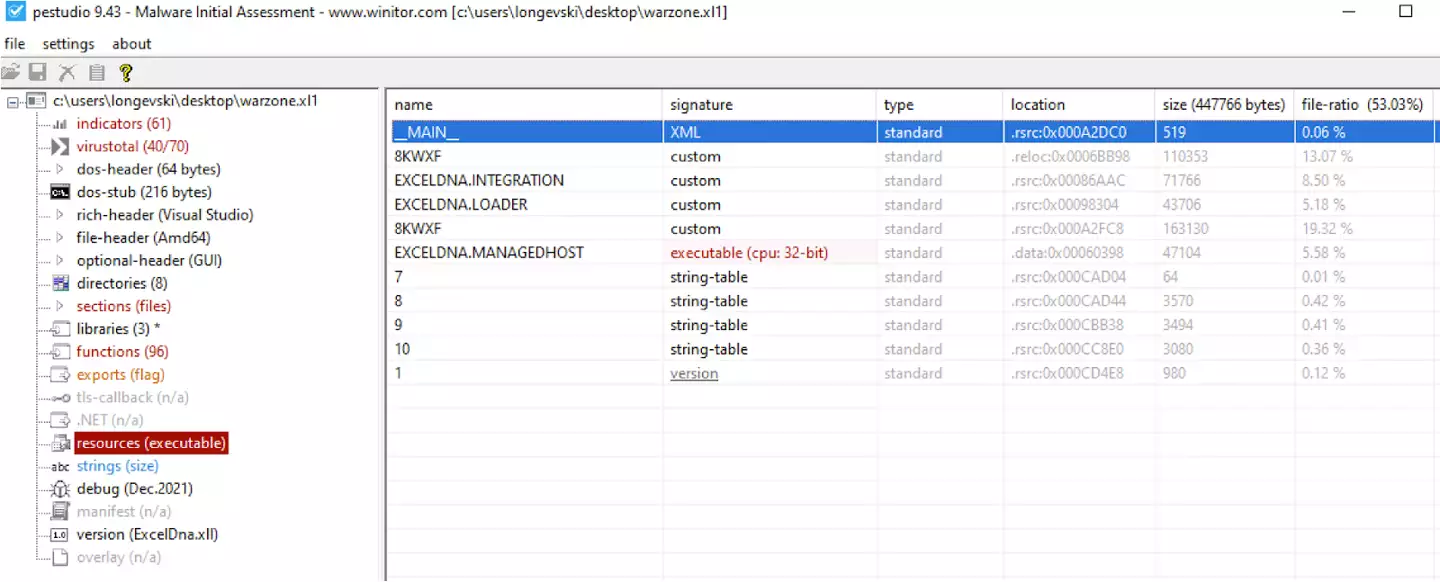The width and height of the screenshot is (1440, 582).
Task: Click the libraries node icon
Action: coord(60,329)
